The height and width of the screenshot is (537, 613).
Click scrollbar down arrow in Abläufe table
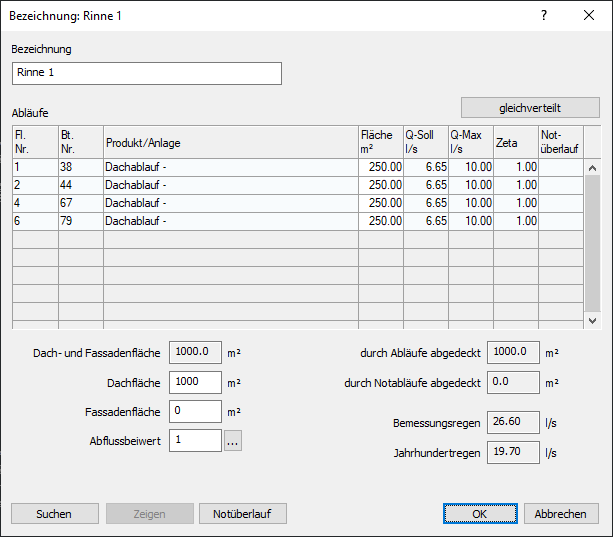pyautogui.click(x=592, y=320)
